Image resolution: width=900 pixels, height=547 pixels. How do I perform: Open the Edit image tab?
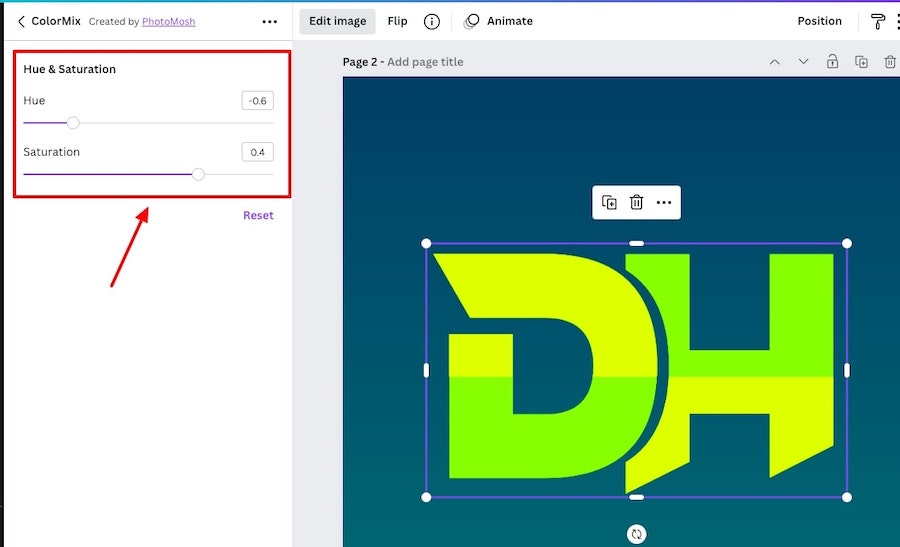337,21
